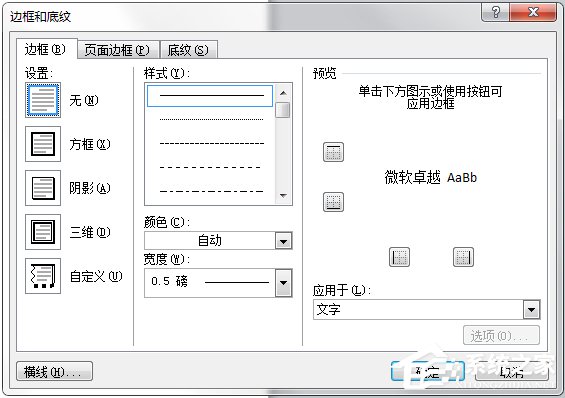This screenshot has width=565, height=398.
Task: Select the short-dash line style
Action: [212, 143]
